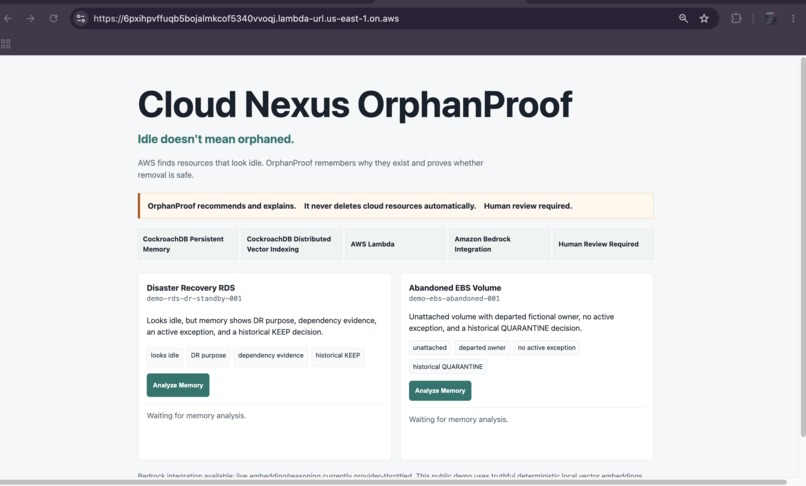The image size is (806, 486).
Task: Select the AWS Lambda badge
Action: pos(395,244)
